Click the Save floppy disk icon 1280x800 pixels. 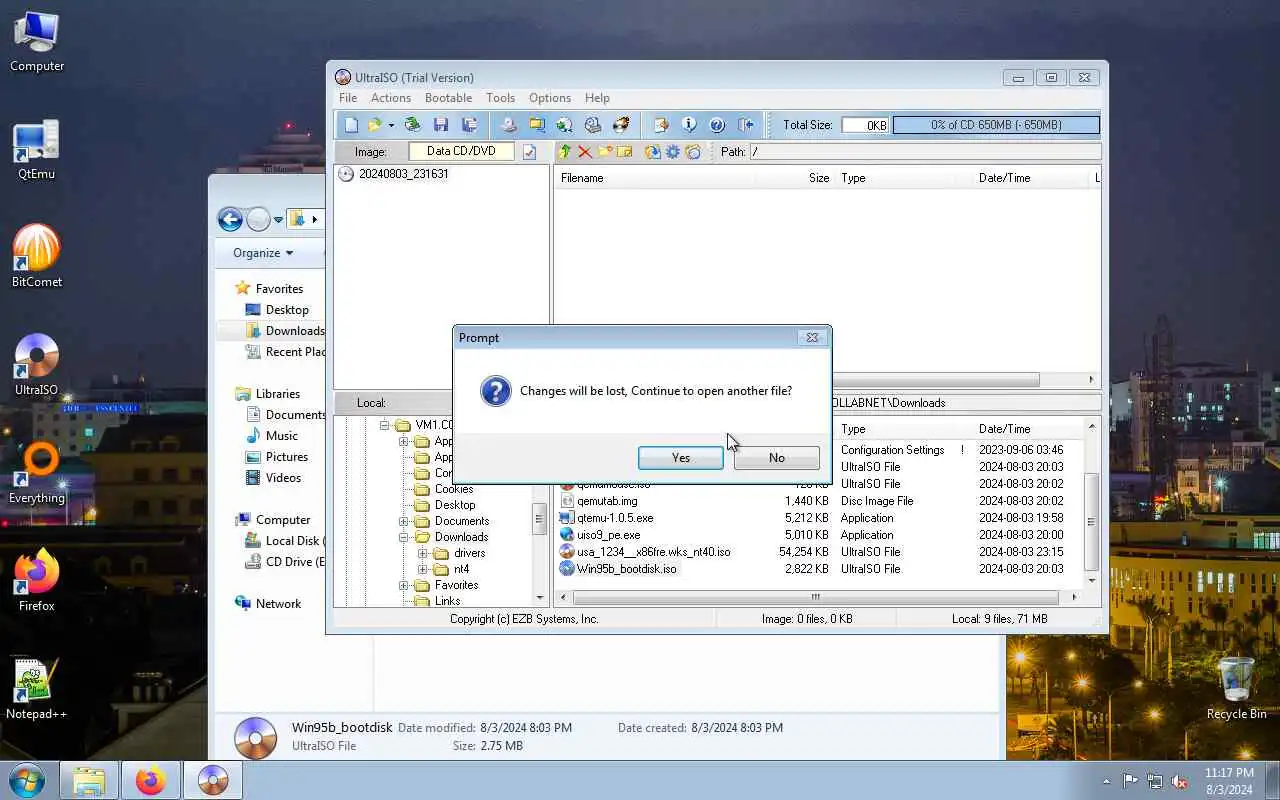pos(441,125)
